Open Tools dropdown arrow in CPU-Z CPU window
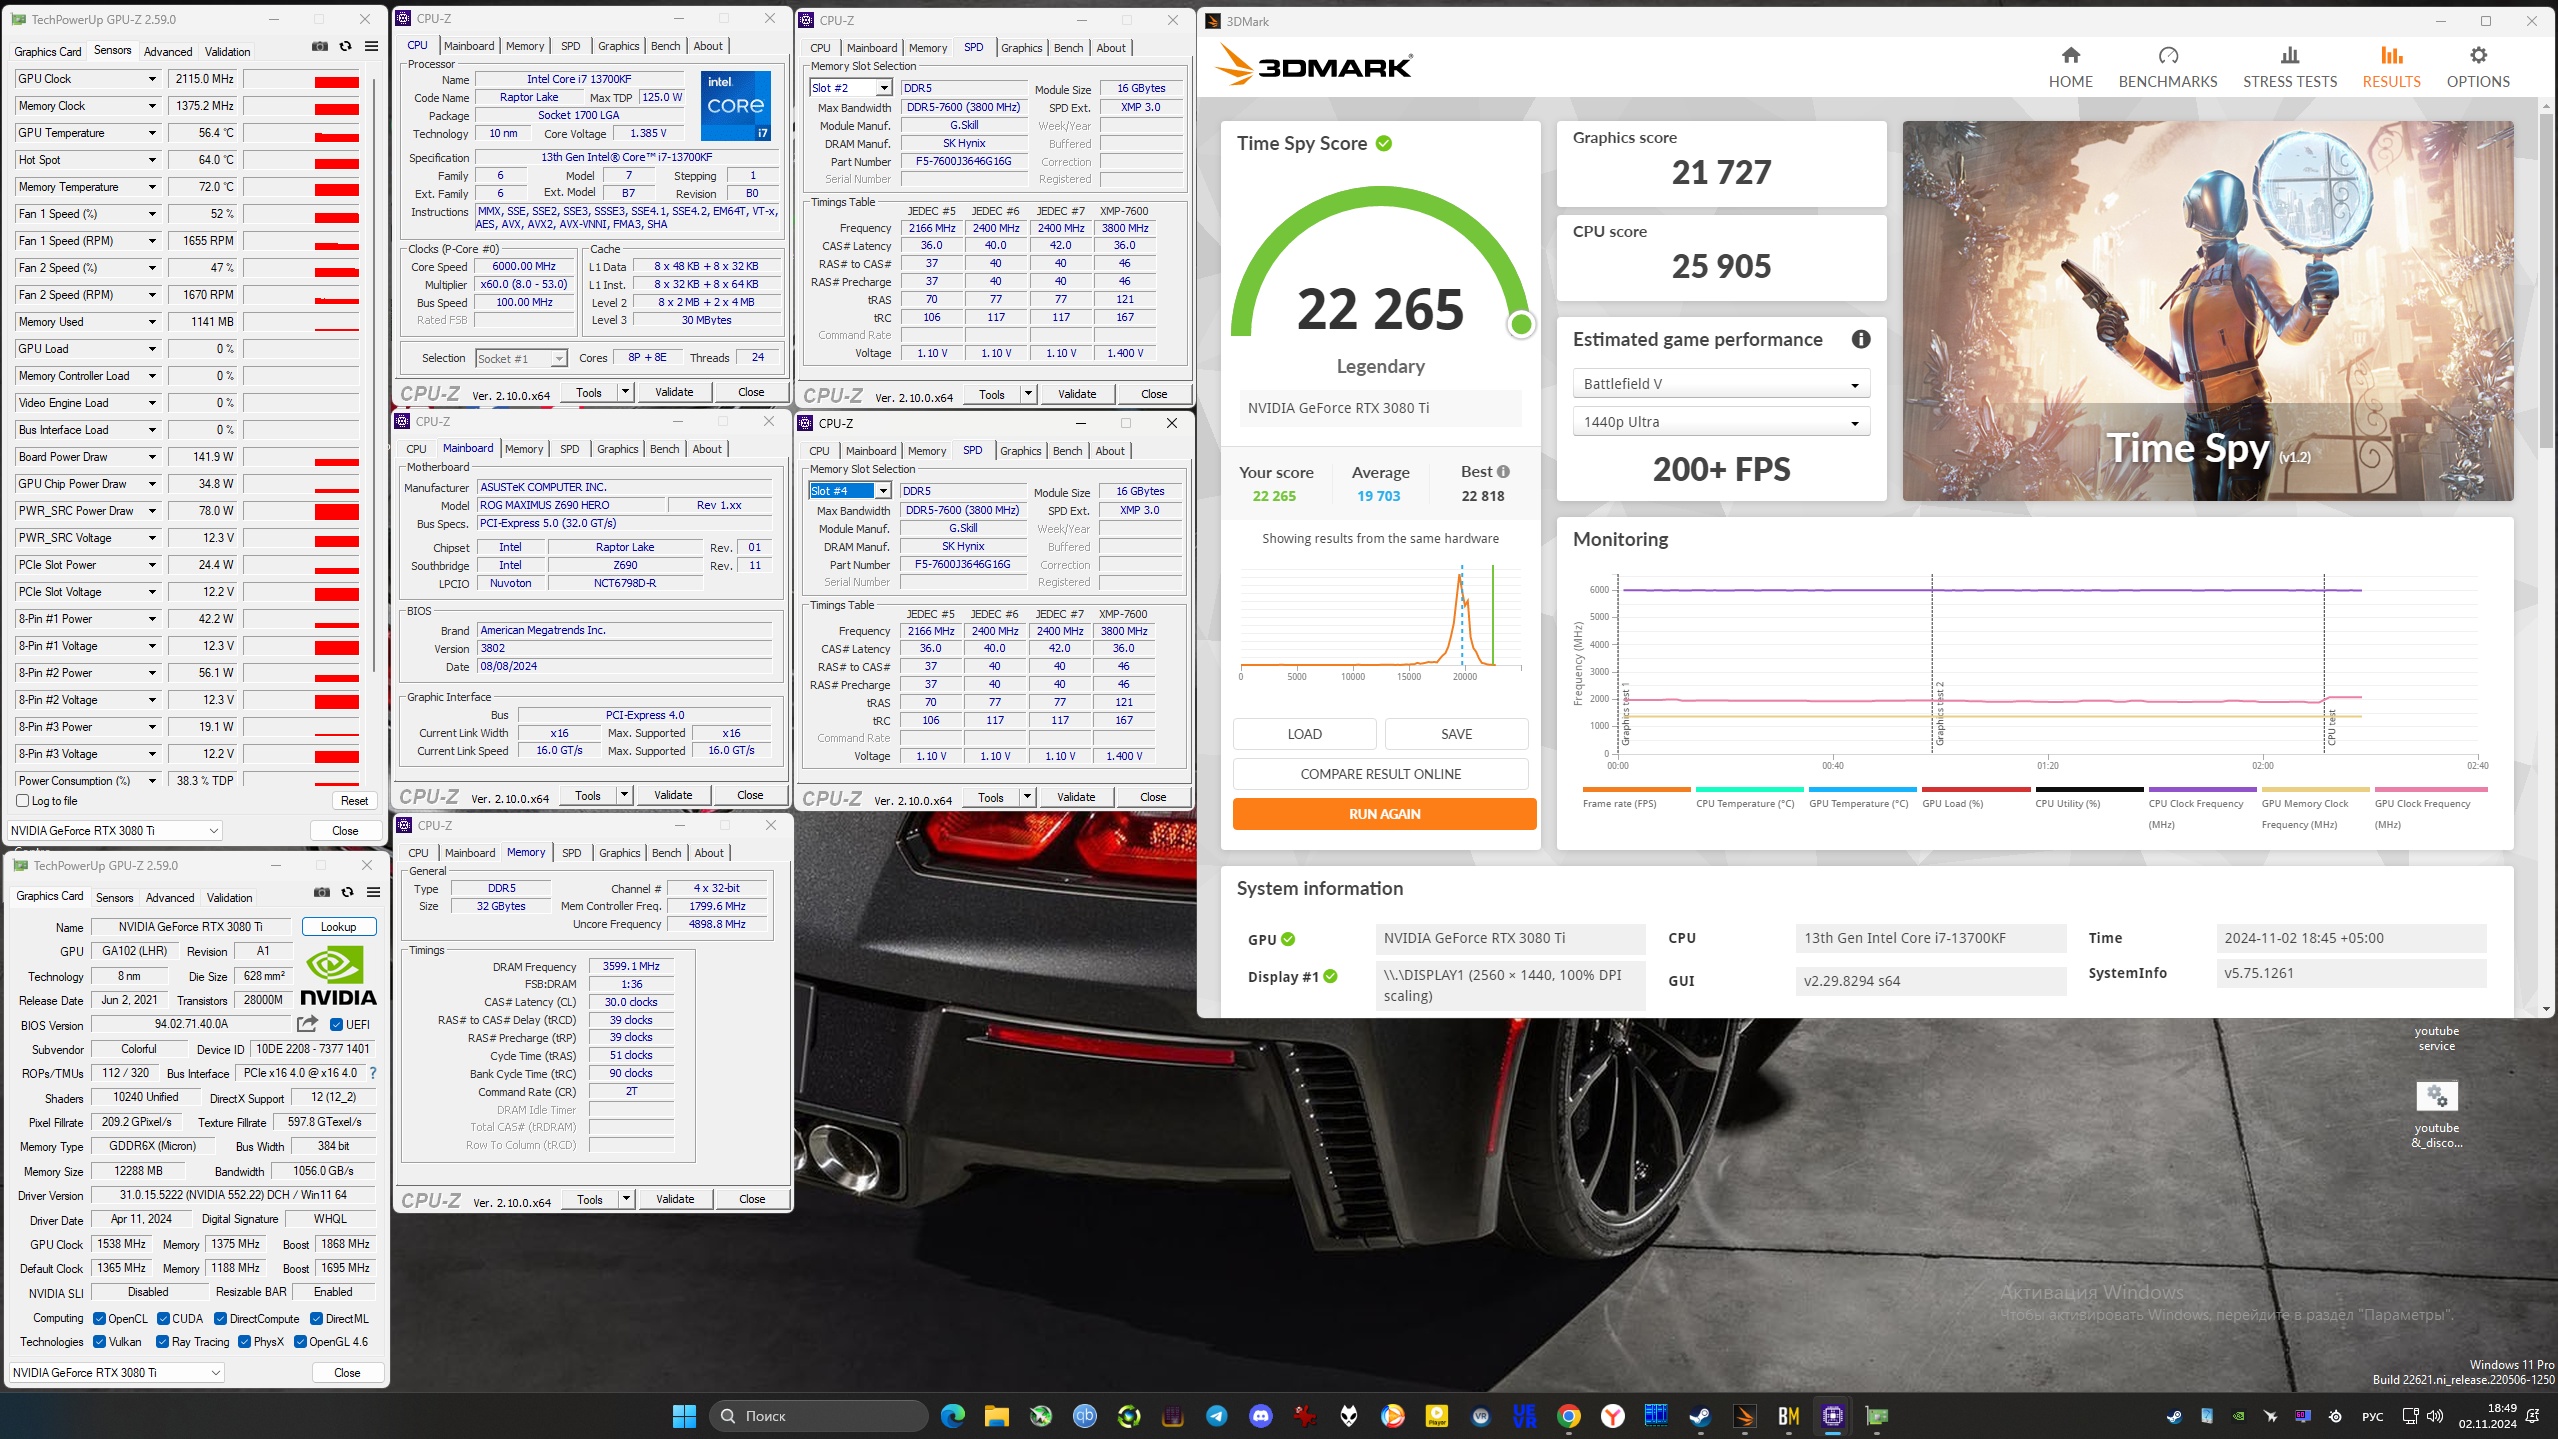2558x1439 pixels. tap(626, 392)
